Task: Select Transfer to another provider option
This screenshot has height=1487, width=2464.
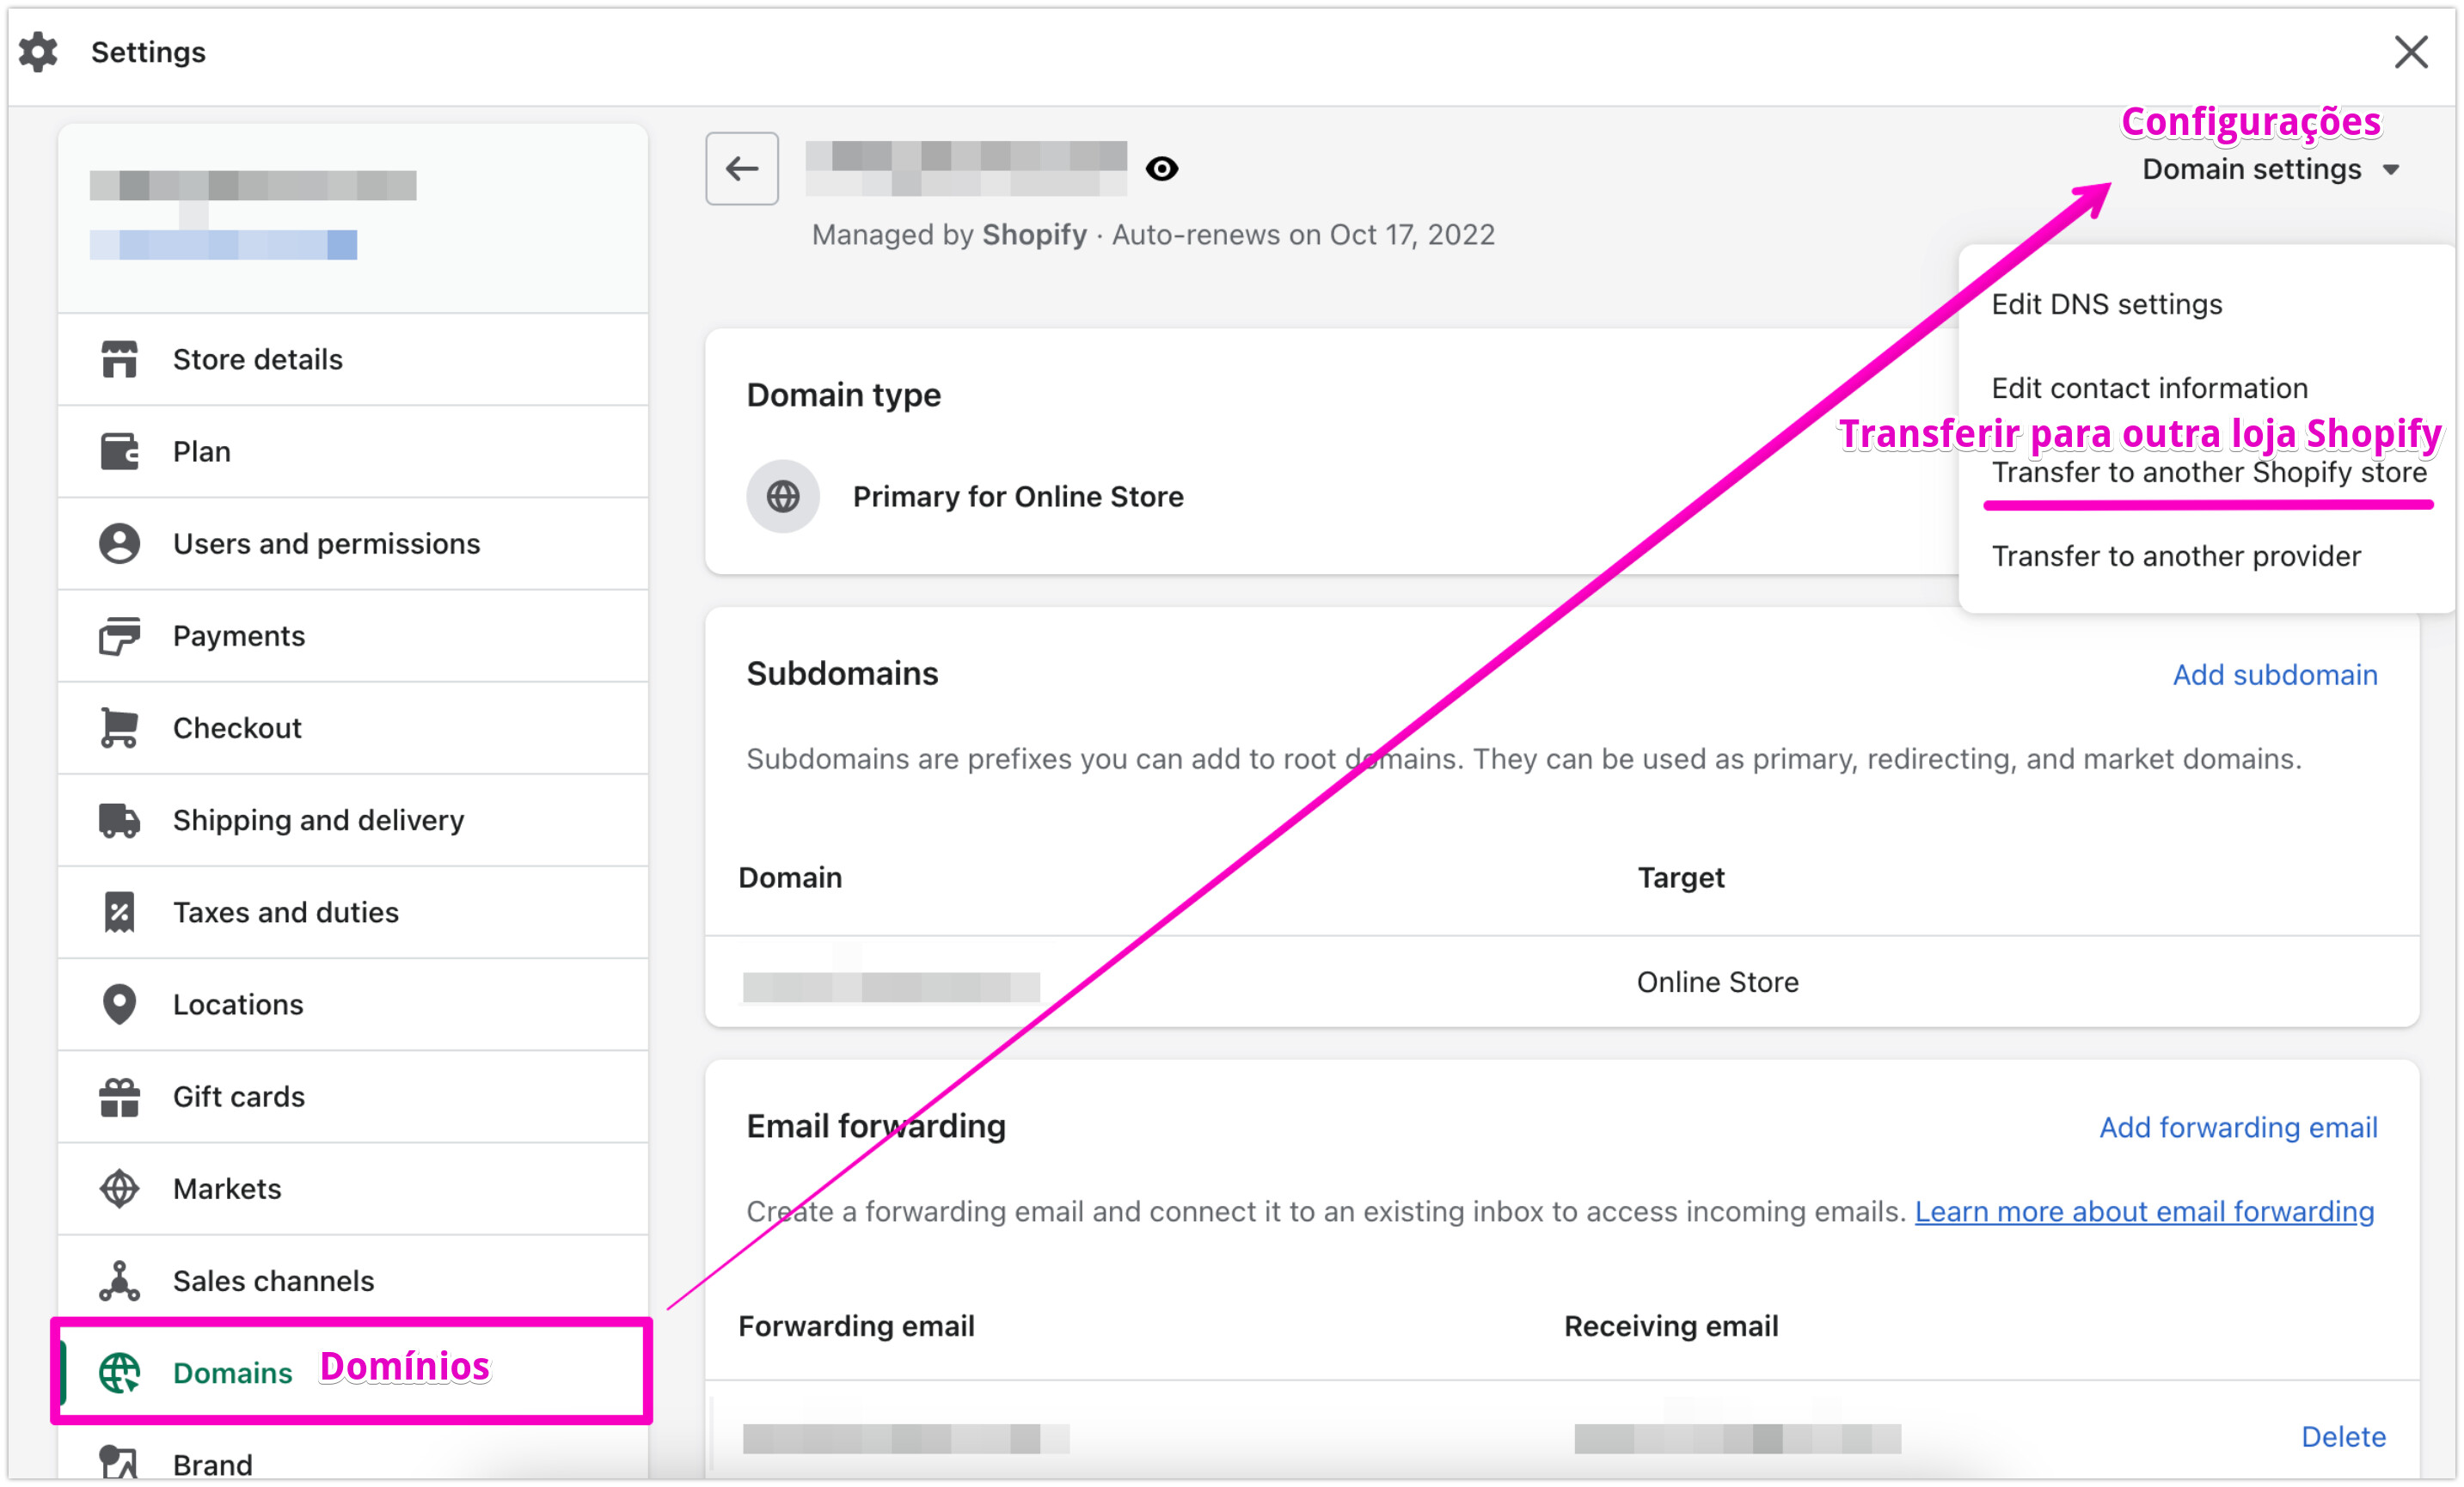Action: tap(2175, 556)
